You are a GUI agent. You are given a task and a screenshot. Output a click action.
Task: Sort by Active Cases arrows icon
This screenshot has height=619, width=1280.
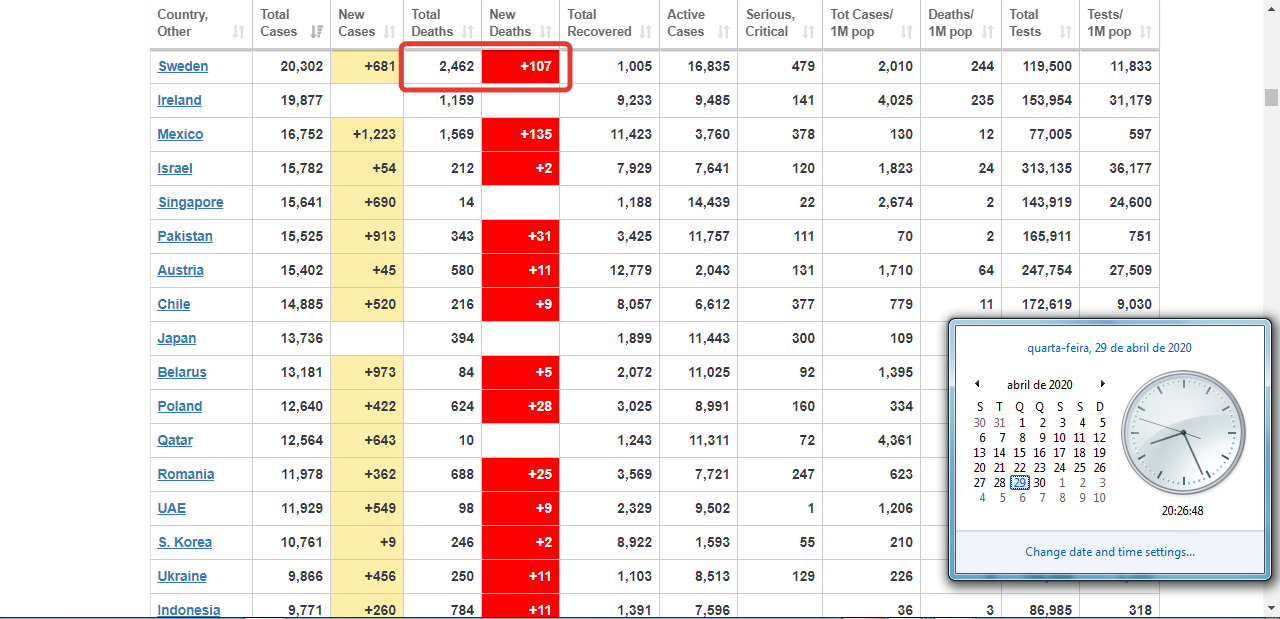(725, 32)
